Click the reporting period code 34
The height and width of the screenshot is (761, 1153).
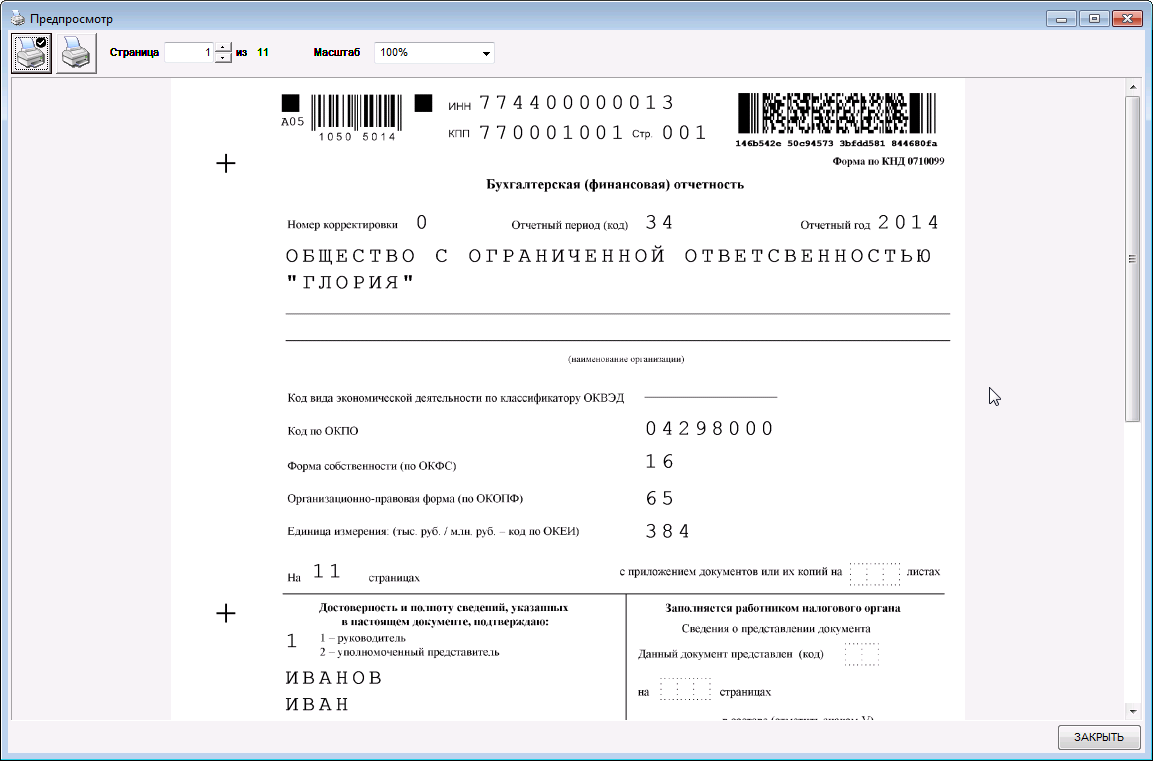659,223
